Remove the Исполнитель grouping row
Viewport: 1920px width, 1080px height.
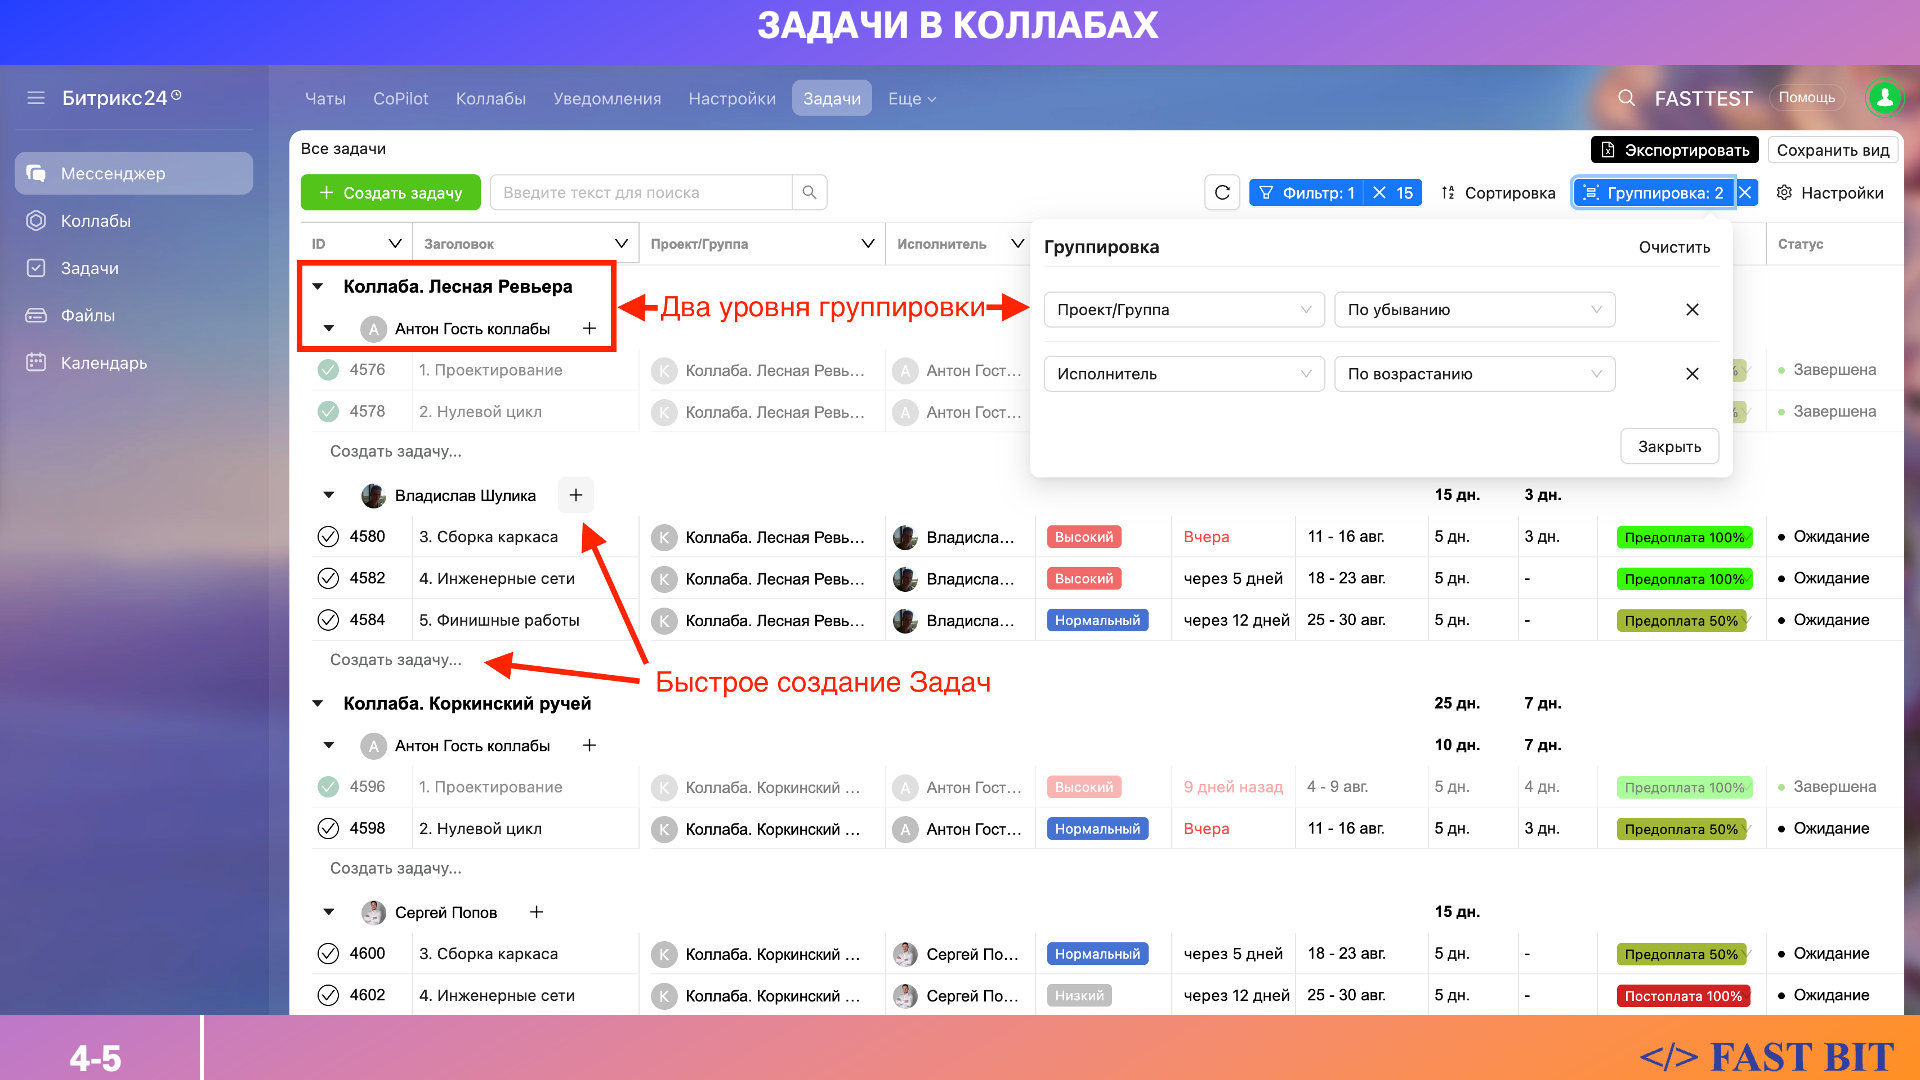[x=1692, y=374]
